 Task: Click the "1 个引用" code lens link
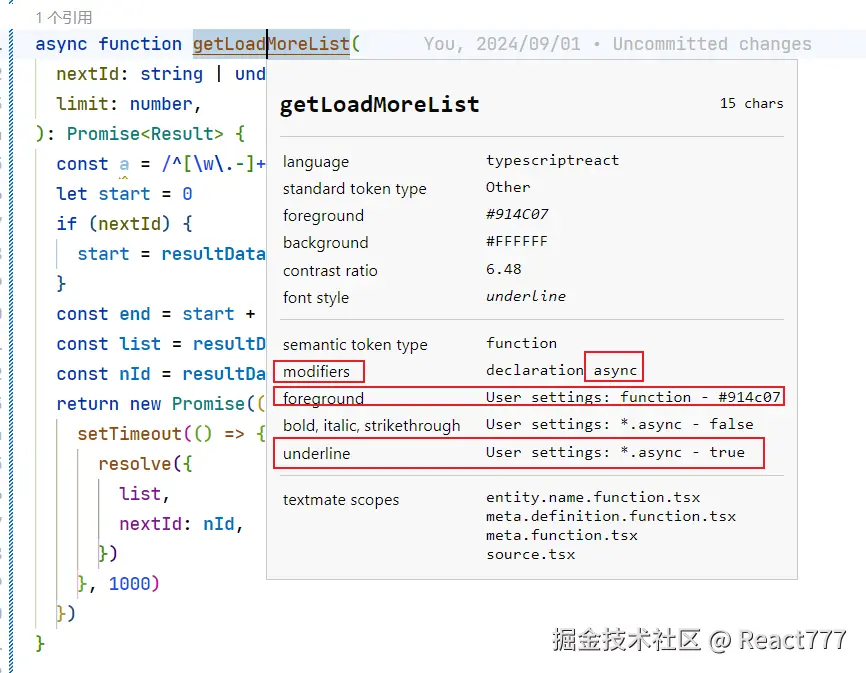coord(63,18)
